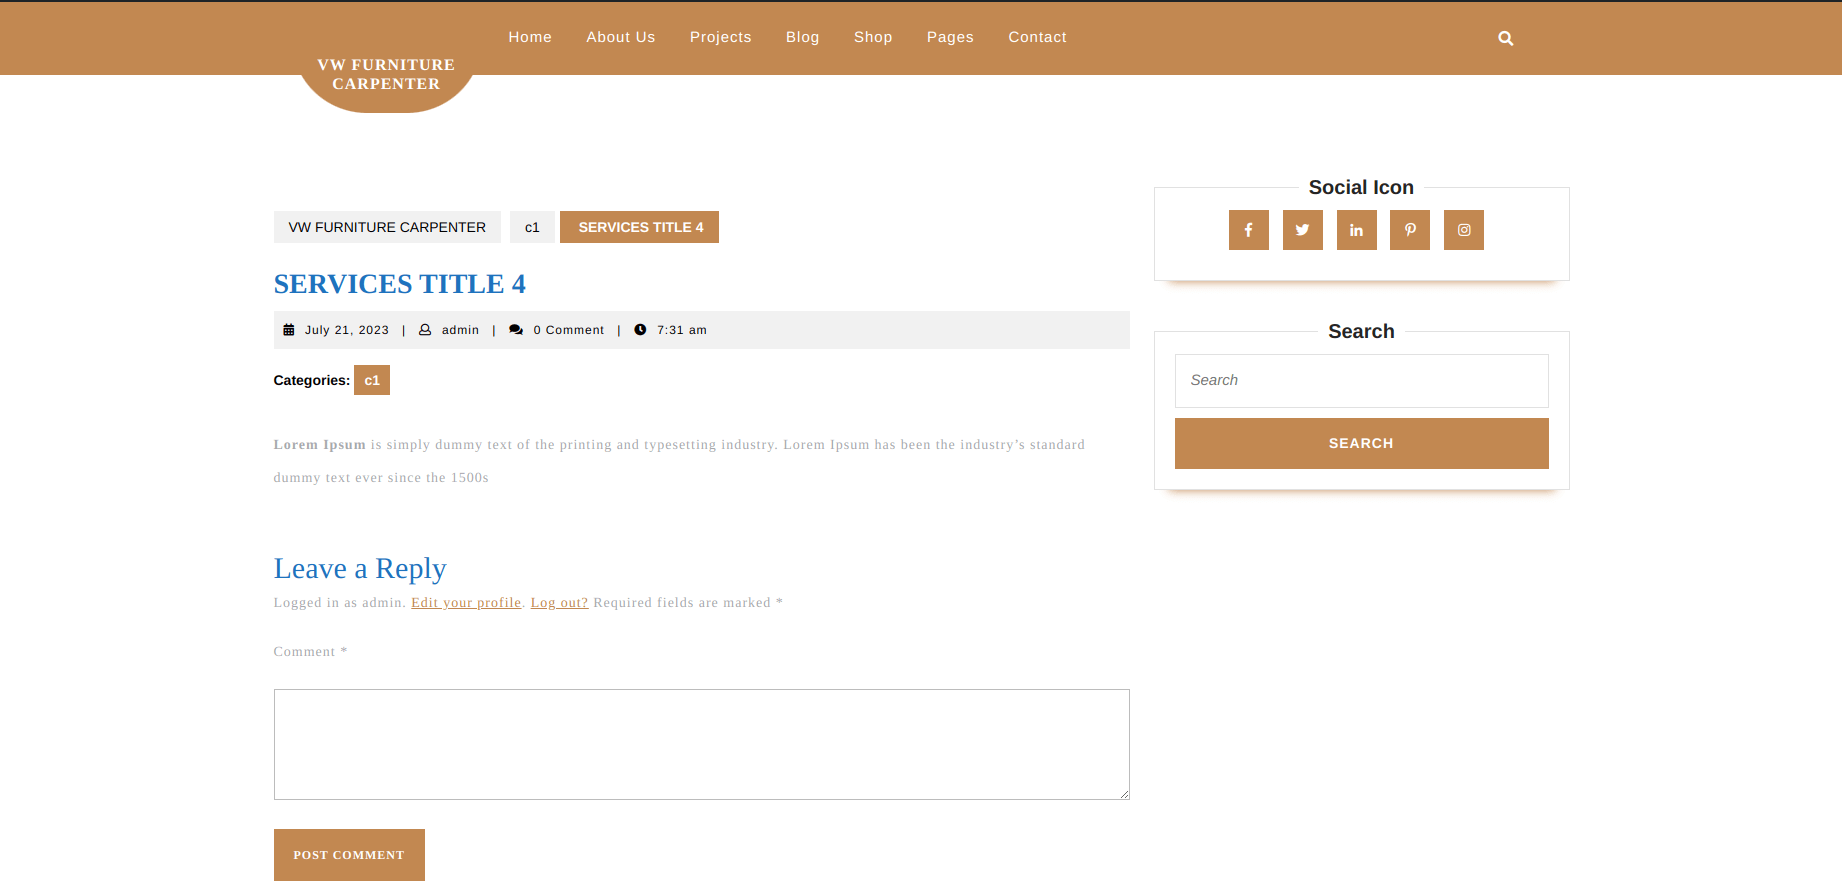The image size is (1842, 881).
Task: Go to the About Us page
Action: point(620,37)
